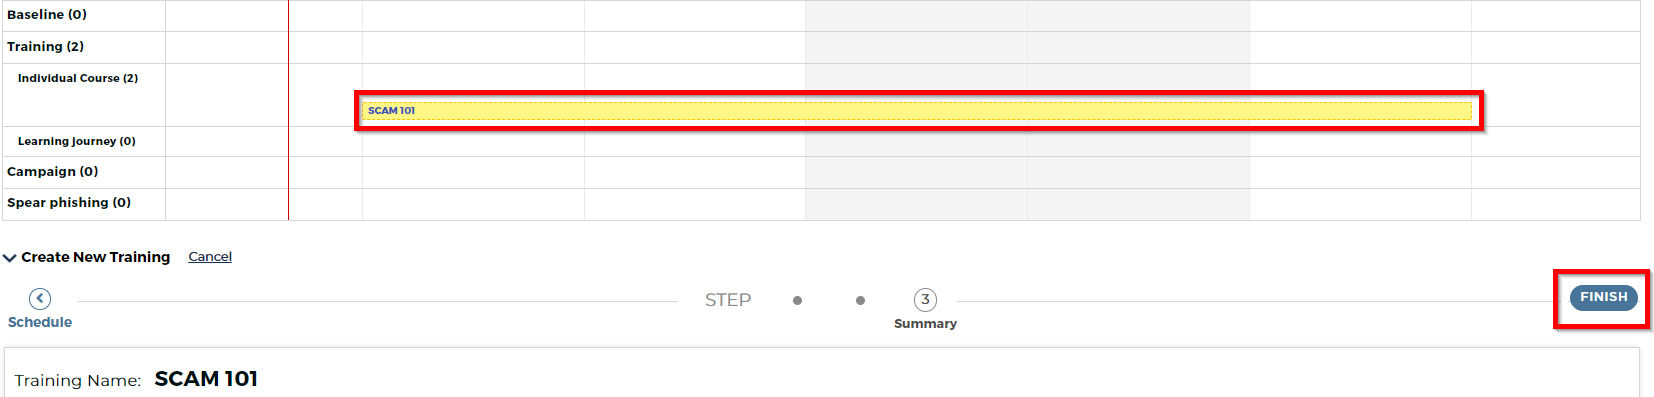The width and height of the screenshot is (1654, 397).
Task: Click the SCAM 101 label inside the bar
Action: point(391,111)
